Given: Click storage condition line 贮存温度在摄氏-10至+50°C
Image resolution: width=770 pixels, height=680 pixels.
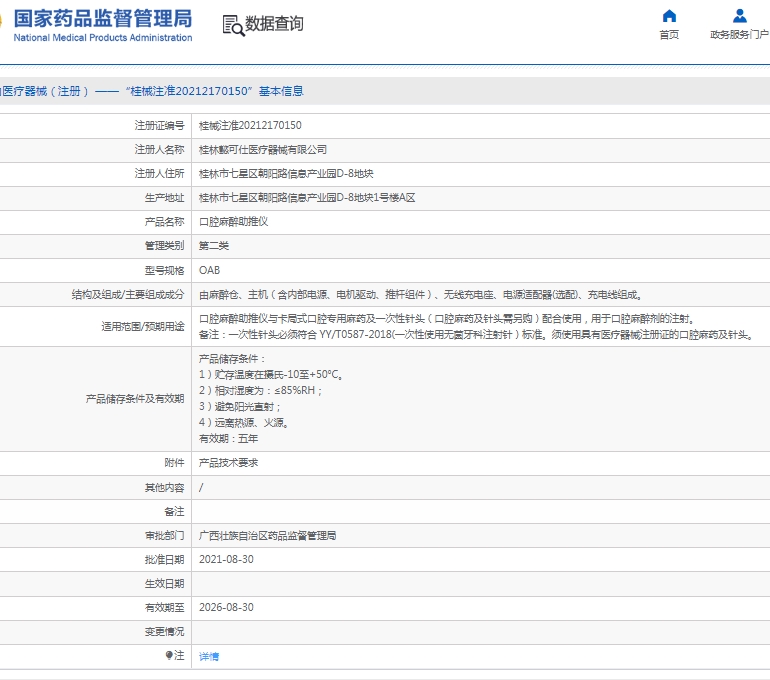Looking at the screenshot, I should (x=271, y=375).
